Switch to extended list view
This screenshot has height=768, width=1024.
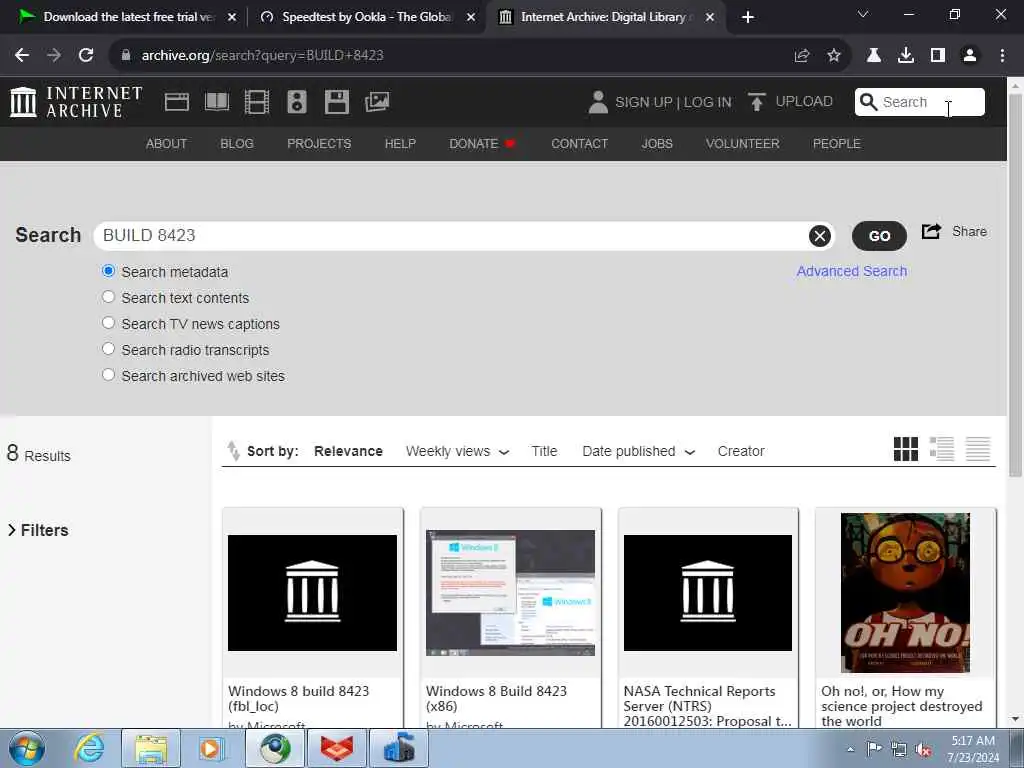942,449
